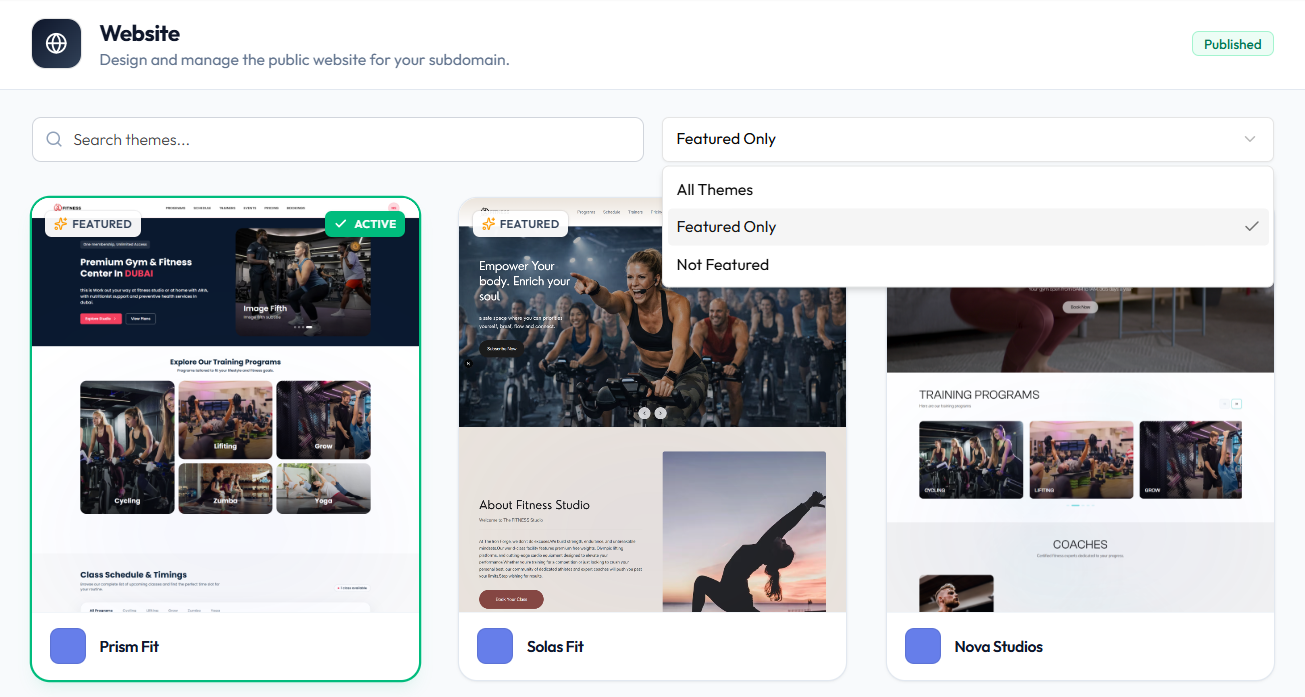Viewport: 1305px width, 697px height.
Task: Click COACHES heading in Nova Studios preview
Action: (1080, 545)
